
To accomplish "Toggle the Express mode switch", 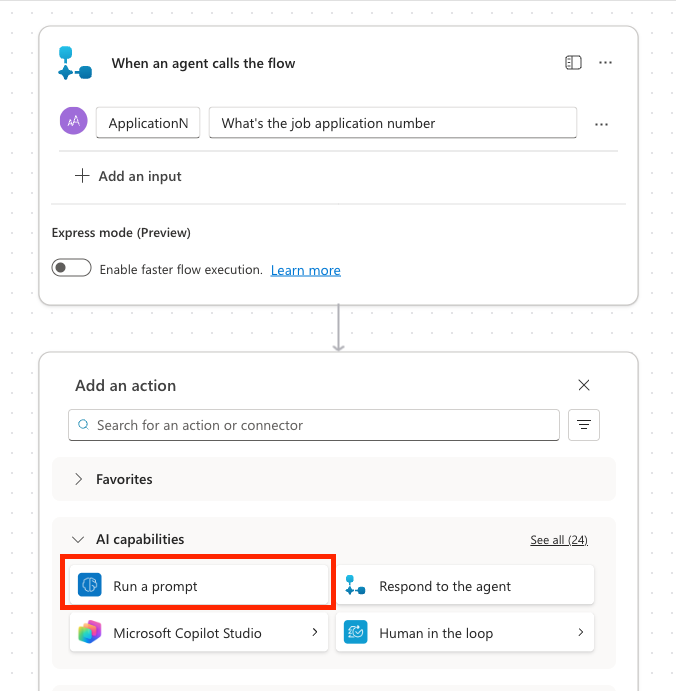I will click(x=71, y=267).
